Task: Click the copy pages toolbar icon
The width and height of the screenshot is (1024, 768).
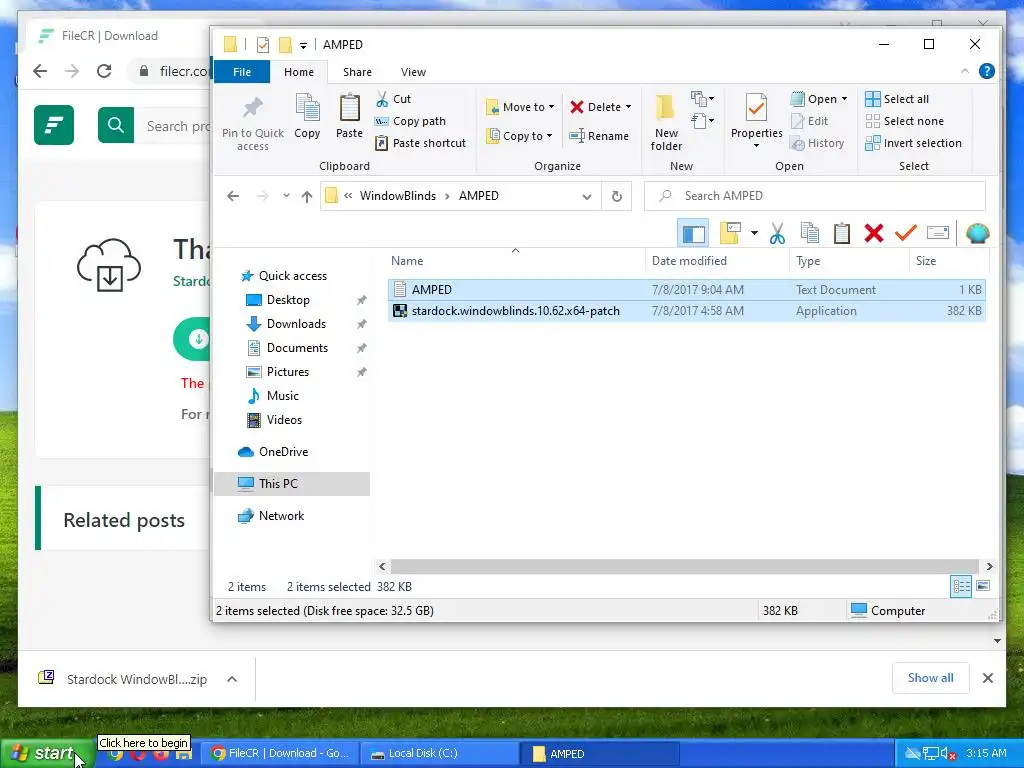Action: (x=810, y=233)
